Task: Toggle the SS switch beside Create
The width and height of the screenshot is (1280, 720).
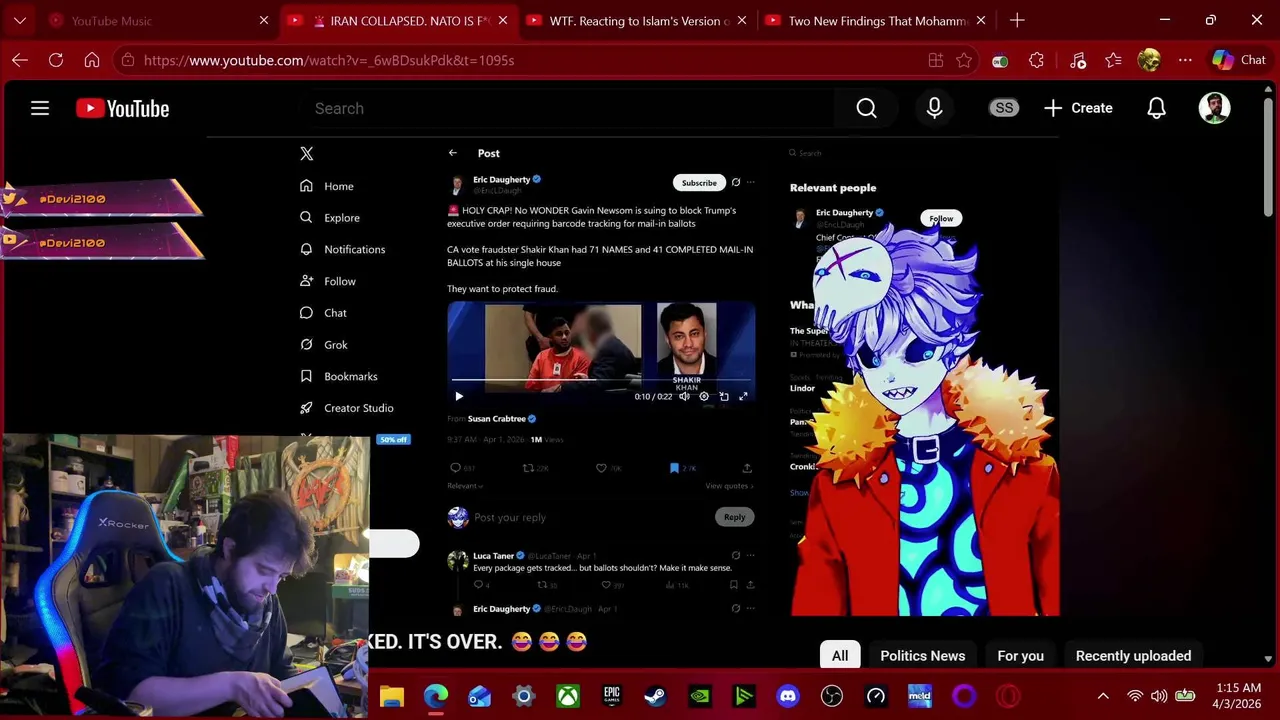Action: click(x=1004, y=108)
